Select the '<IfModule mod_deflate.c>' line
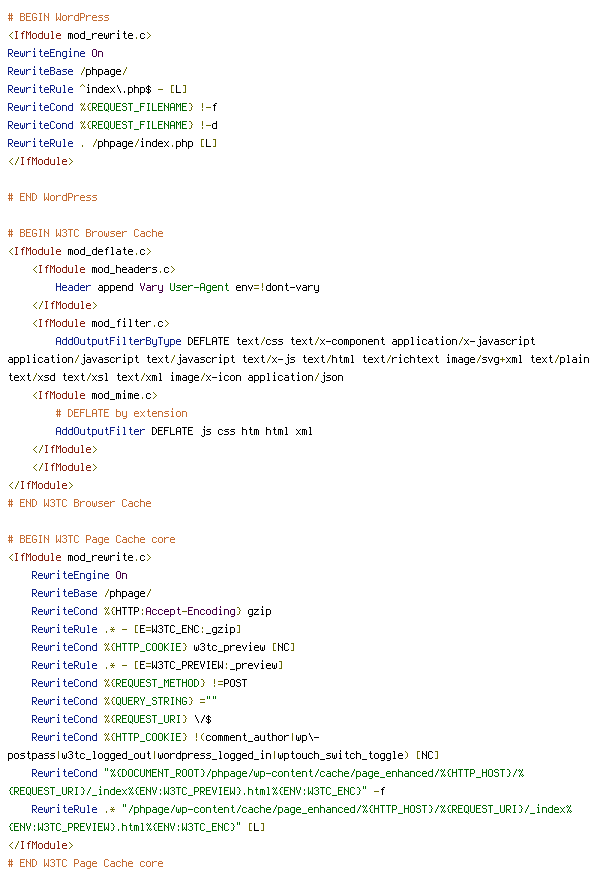This screenshot has width=600, height=880. (x=80, y=251)
